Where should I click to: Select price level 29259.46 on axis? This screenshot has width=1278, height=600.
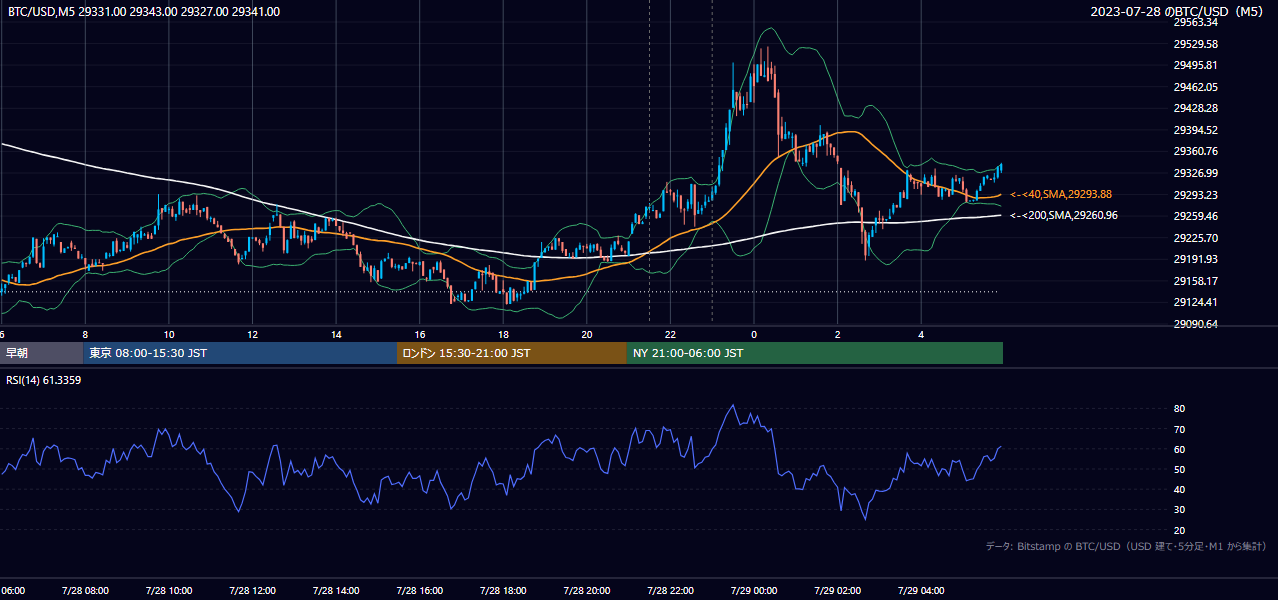pyautogui.click(x=1195, y=216)
